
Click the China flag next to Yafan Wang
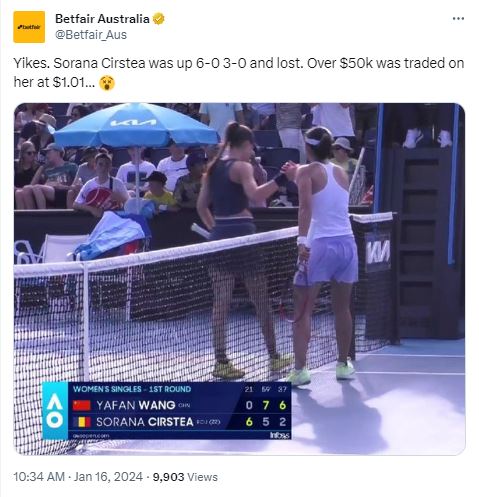(x=82, y=405)
